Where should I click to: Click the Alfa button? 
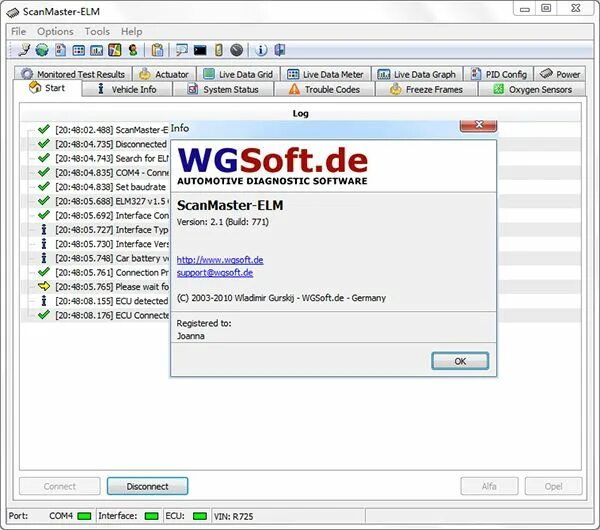tap(489, 486)
